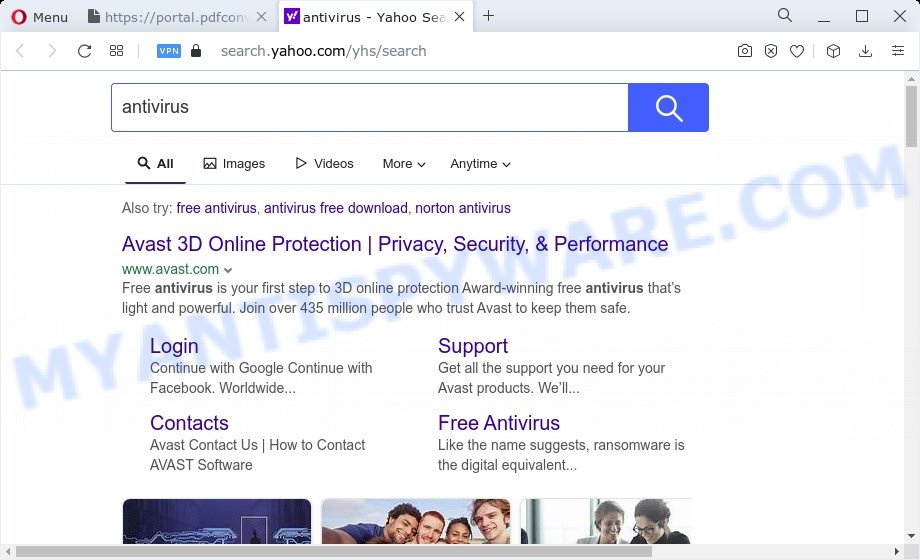Viewport: 920px width, 560px height.
Task: Open the women at laptop thumbnail
Action: 606,521
